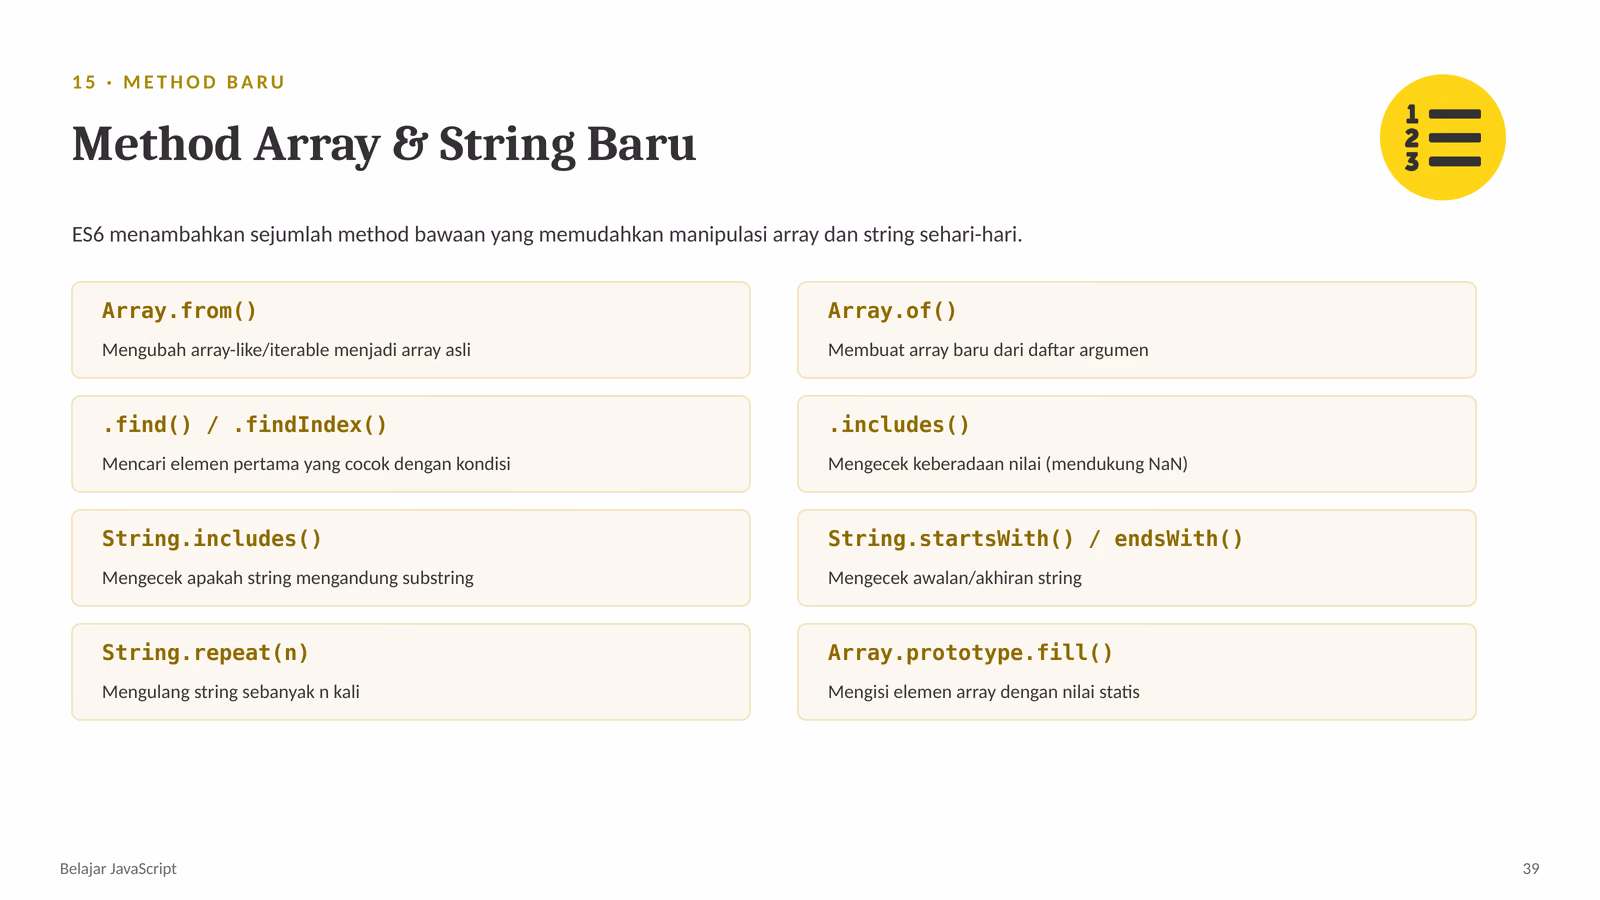Select the ES6 intro sentence
The height and width of the screenshot is (900, 1600).
[547, 235]
